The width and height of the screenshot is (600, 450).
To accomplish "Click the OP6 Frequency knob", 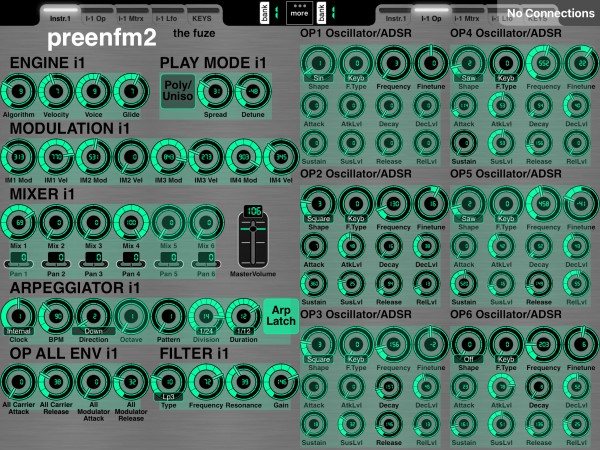I will point(543,344).
